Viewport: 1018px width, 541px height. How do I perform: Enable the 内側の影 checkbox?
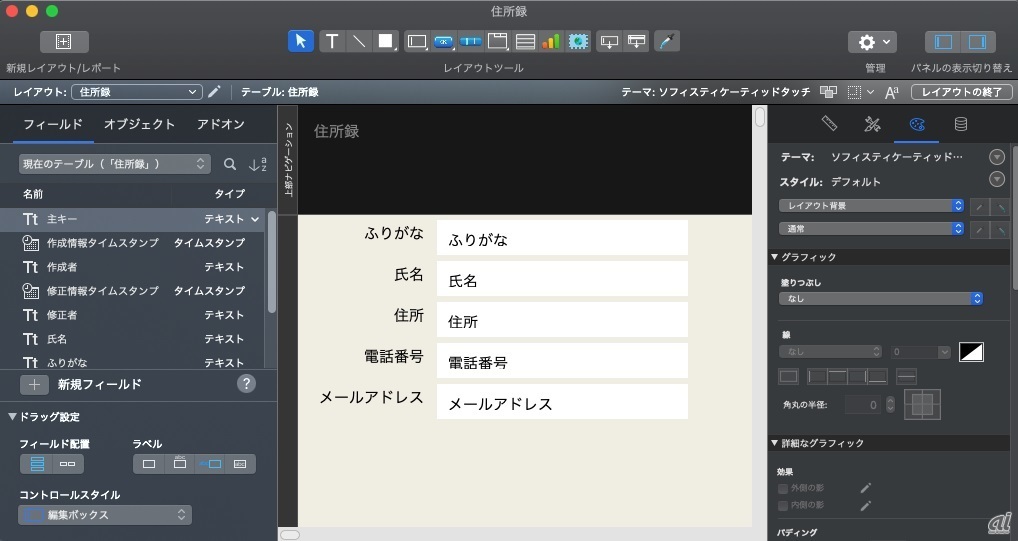(x=783, y=506)
